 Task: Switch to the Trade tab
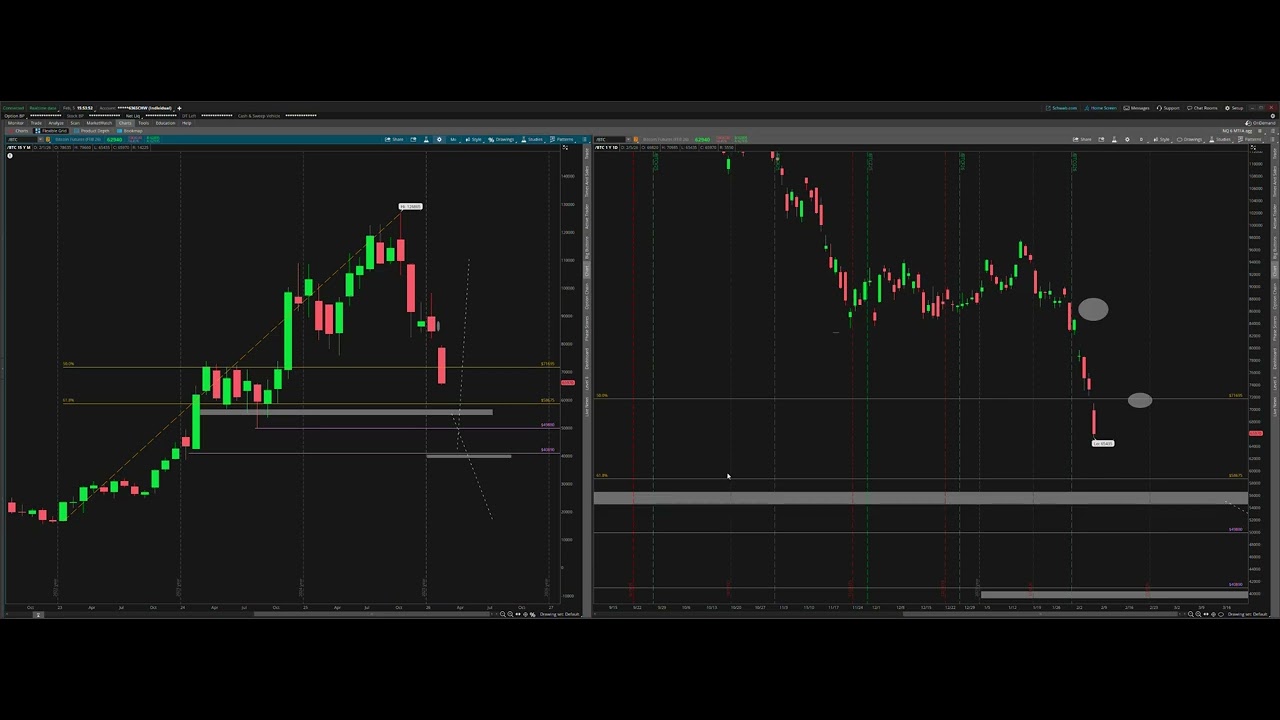pos(36,123)
